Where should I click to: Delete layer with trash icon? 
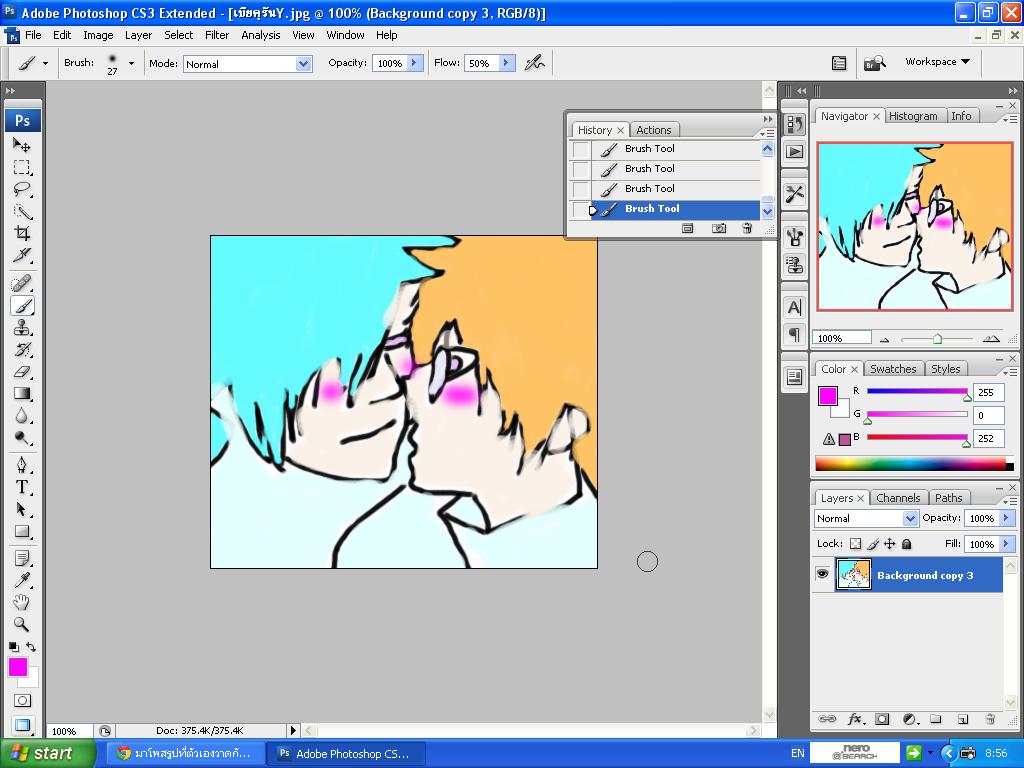tap(990, 719)
